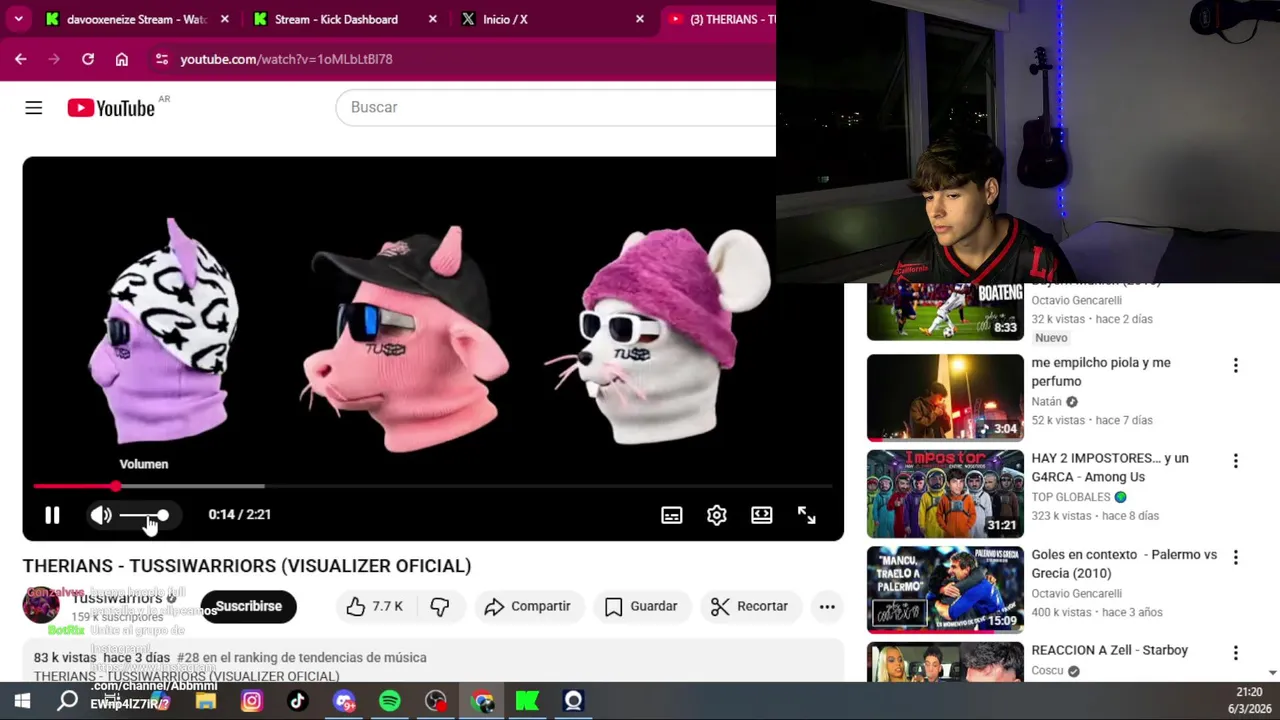Launch Instagram from the taskbar
This screenshot has width=1280, height=720.
pyautogui.click(x=252, y=701)
